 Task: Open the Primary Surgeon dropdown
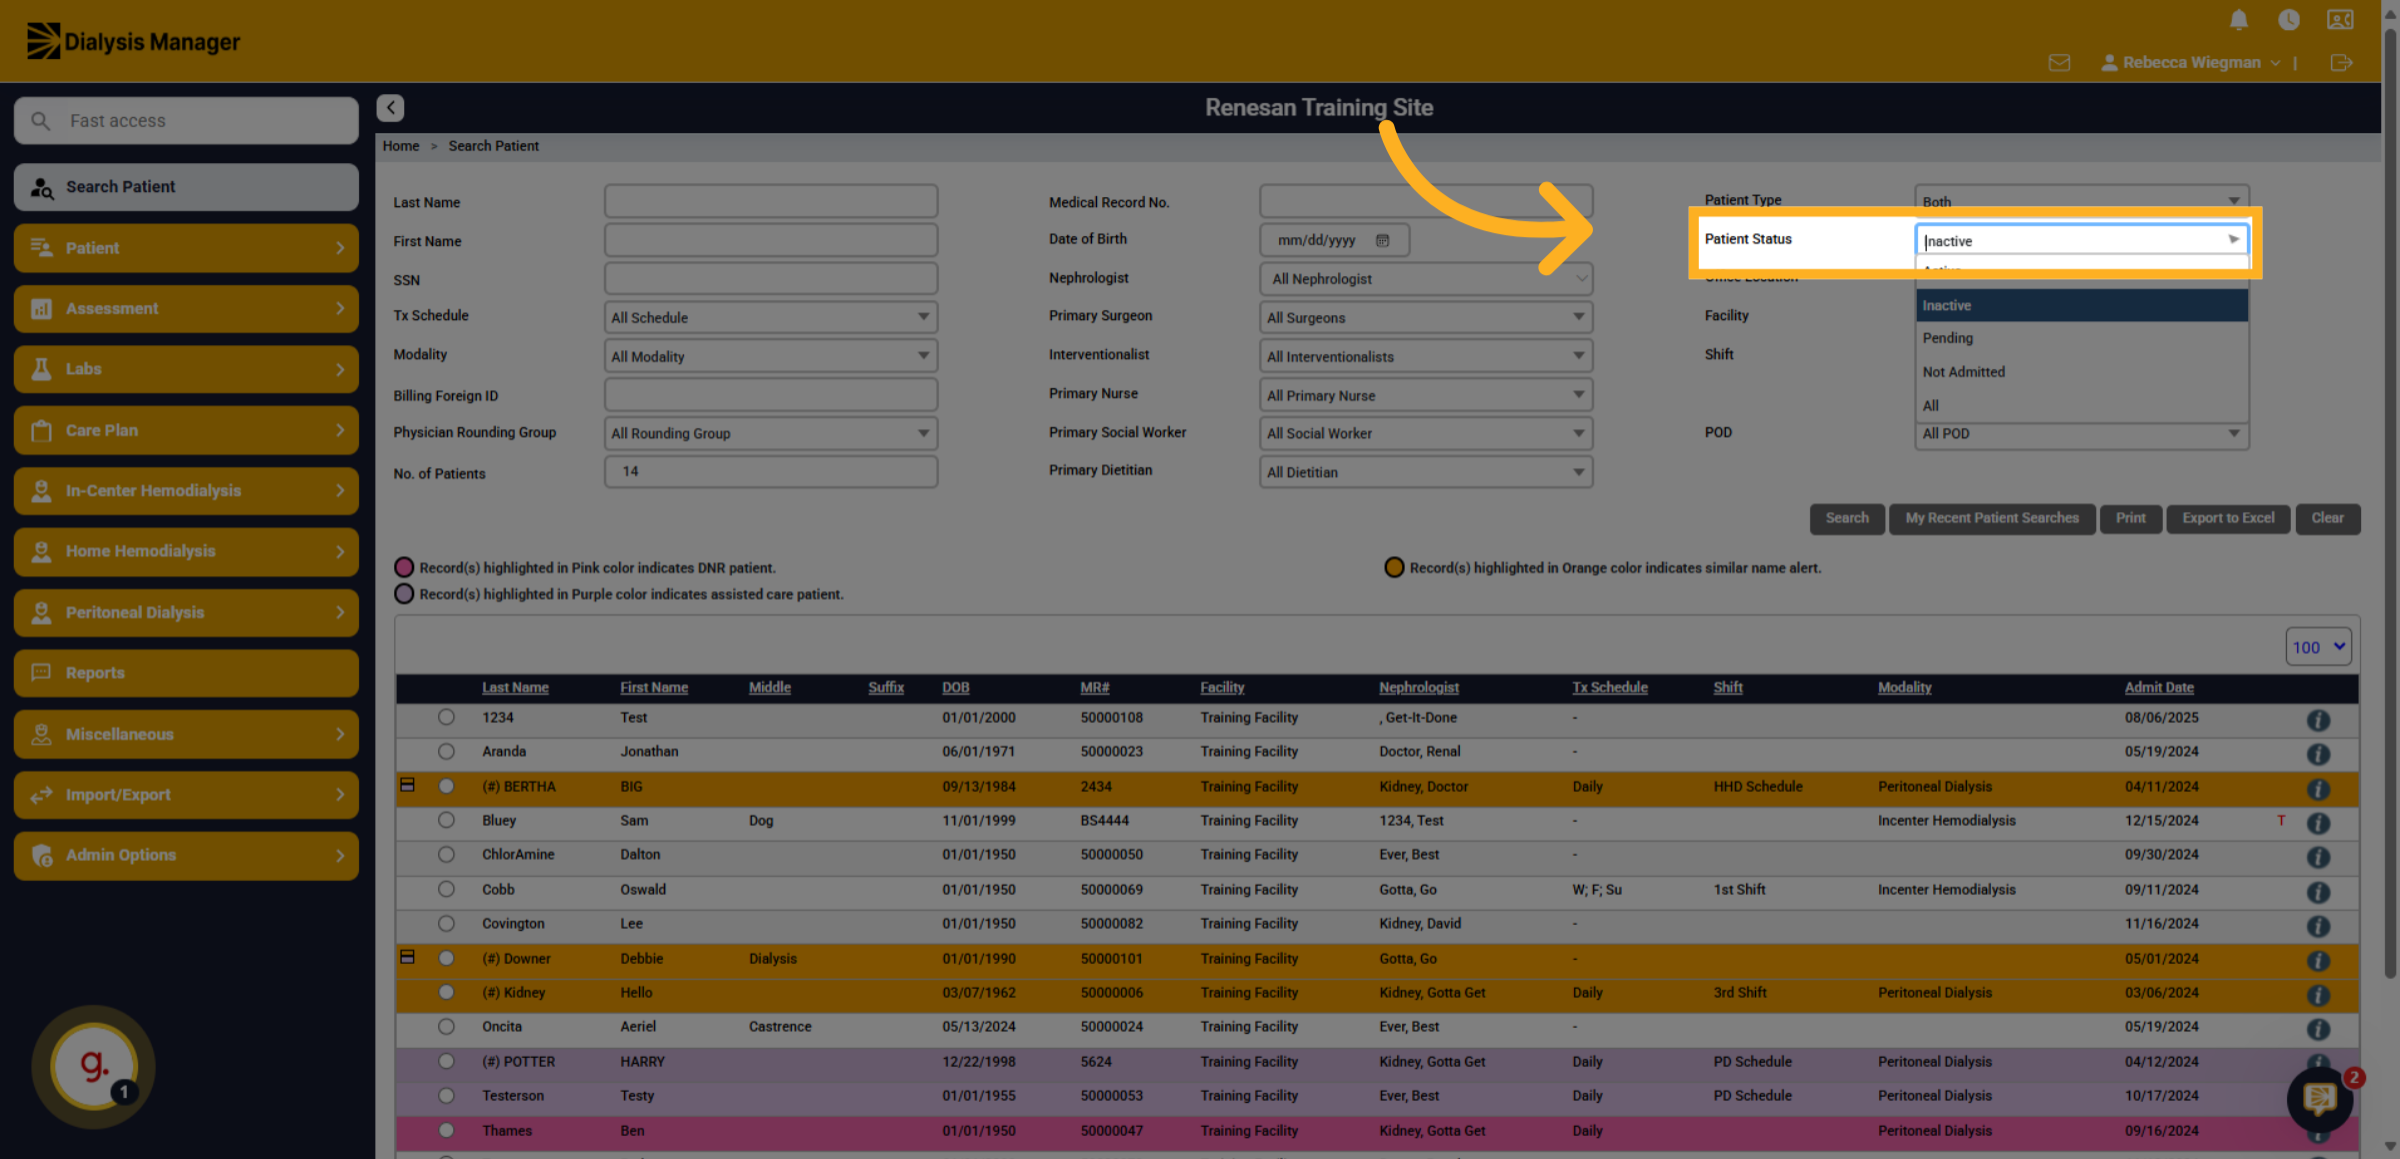click(x=1425, y=317)
